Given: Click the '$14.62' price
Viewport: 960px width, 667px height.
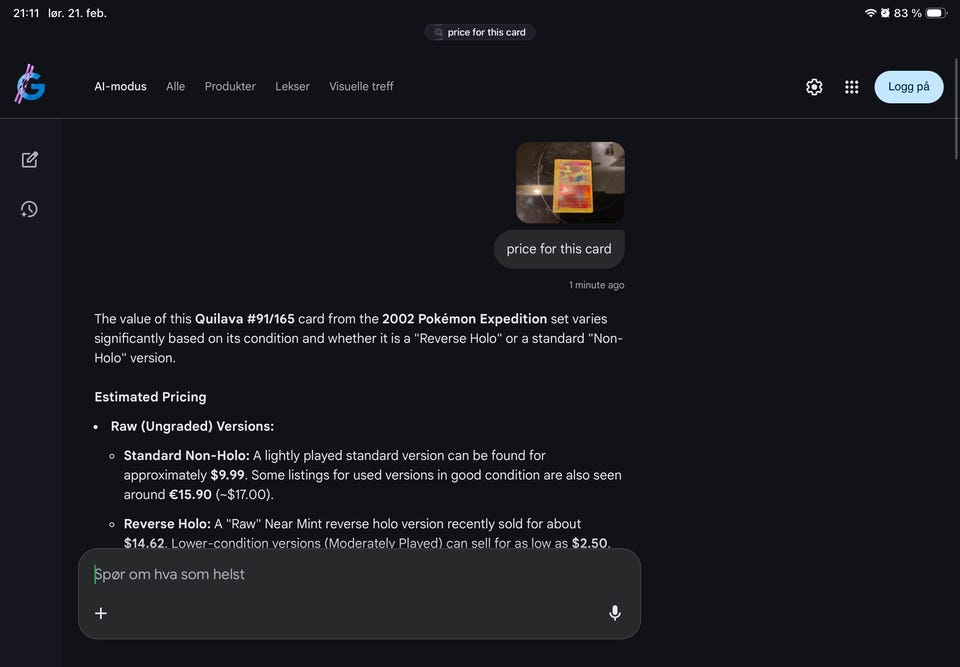Looking at the screenshot, I should (x=144, y=543).
